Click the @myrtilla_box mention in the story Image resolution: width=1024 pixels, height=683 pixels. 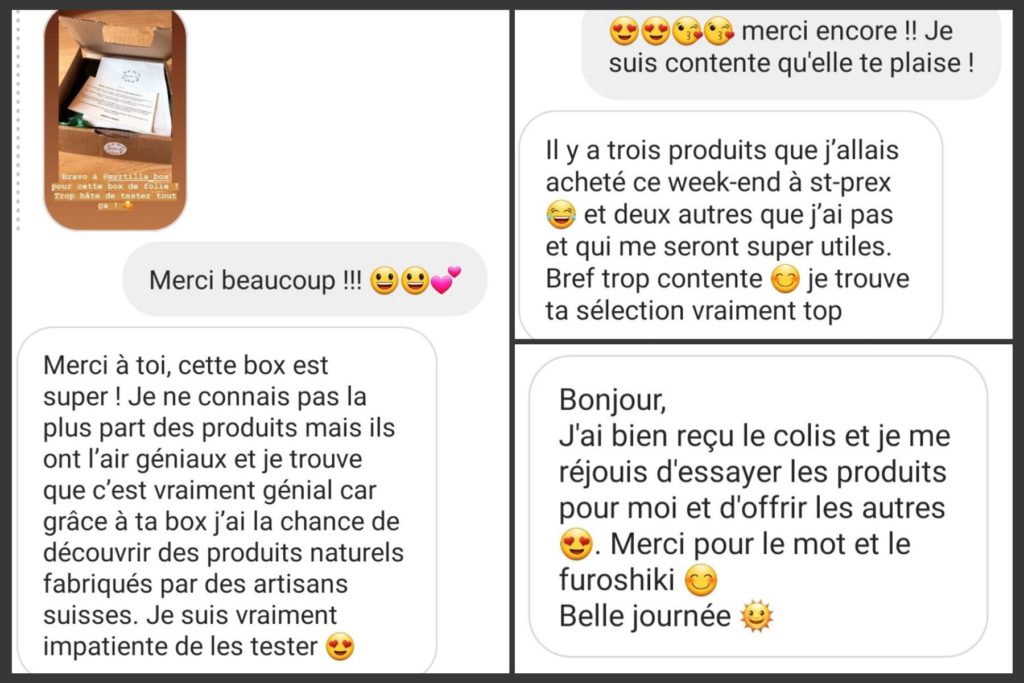coord(137,176)
